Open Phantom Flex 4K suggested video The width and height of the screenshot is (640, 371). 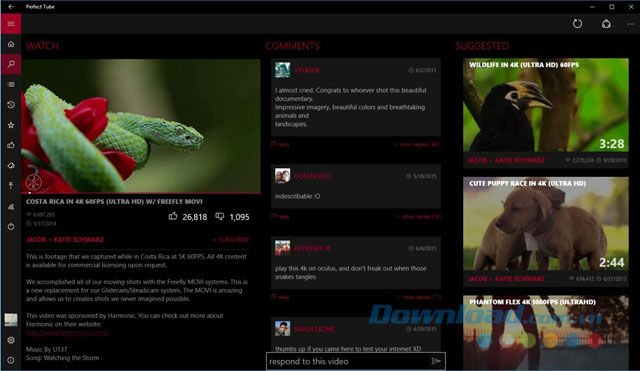(546, 332)
